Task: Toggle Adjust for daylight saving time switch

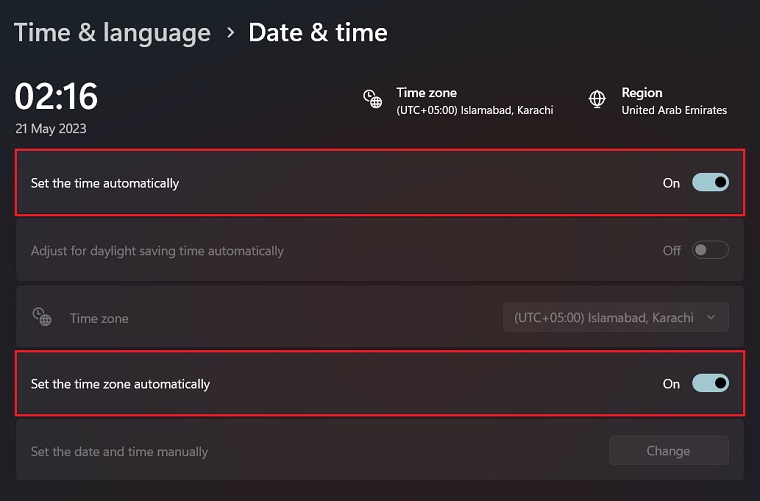Action: [x=710, y=250]
